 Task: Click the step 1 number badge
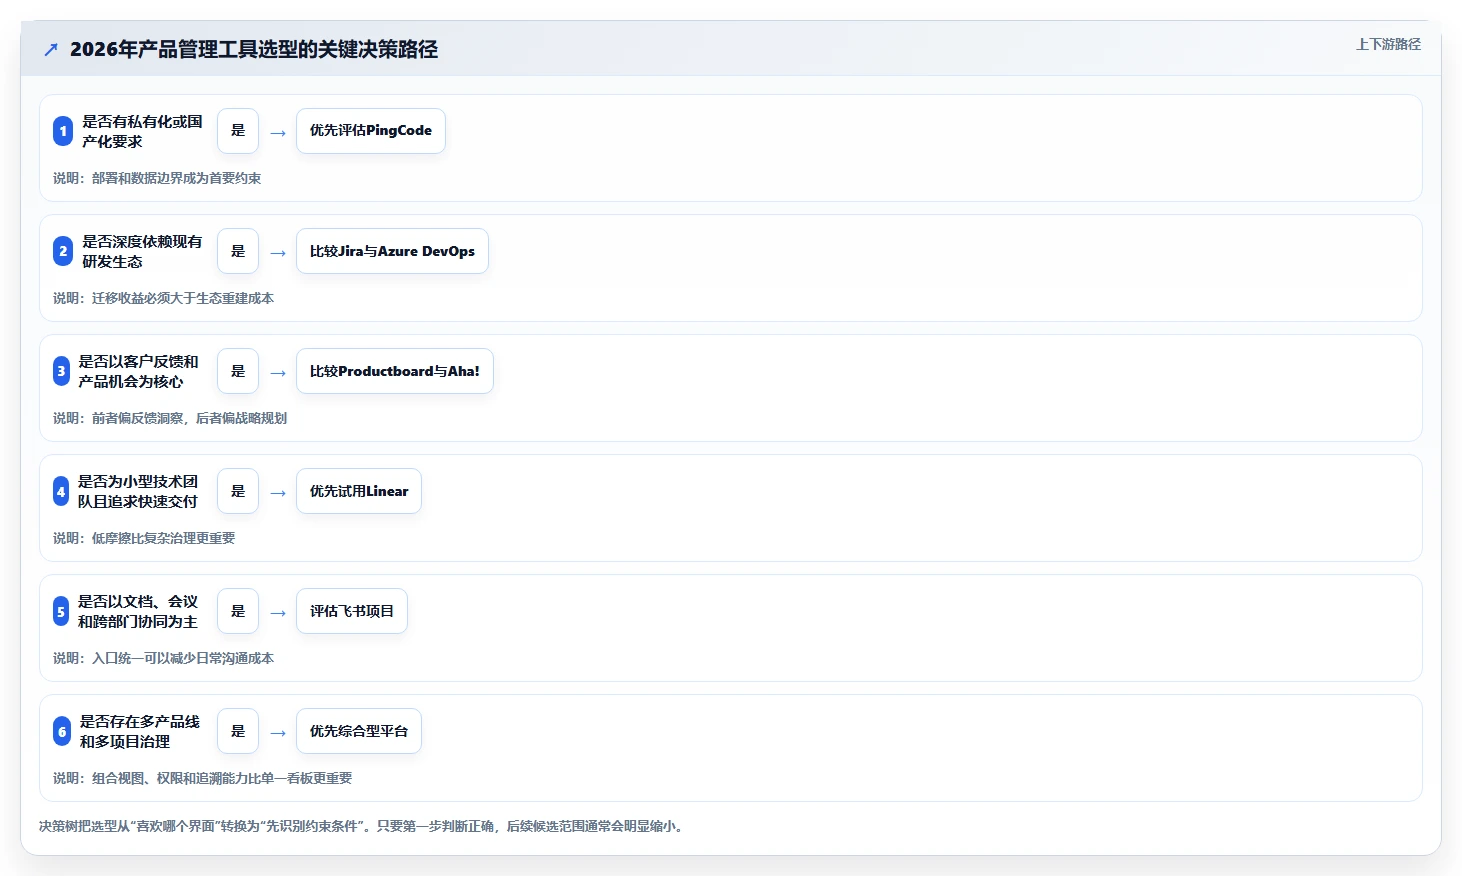63,131
